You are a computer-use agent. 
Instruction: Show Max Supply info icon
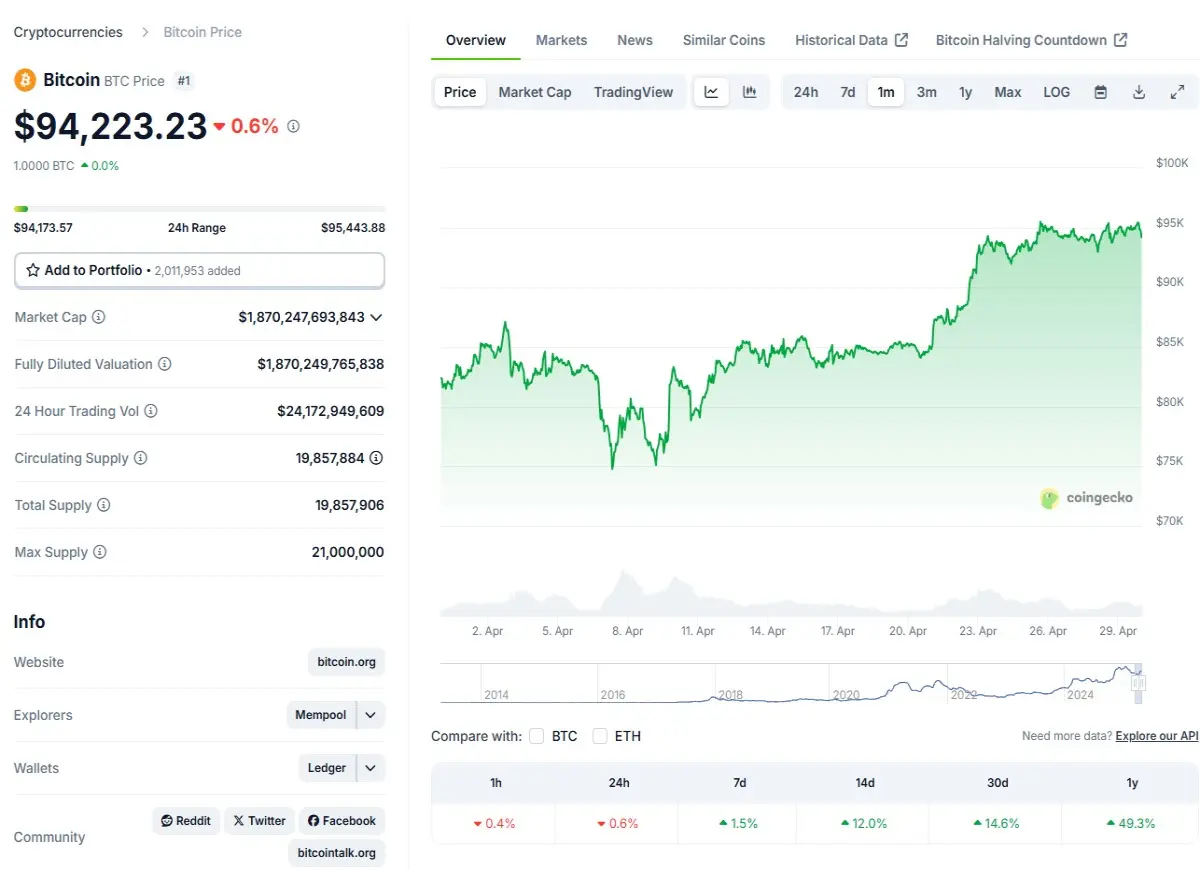100,552
